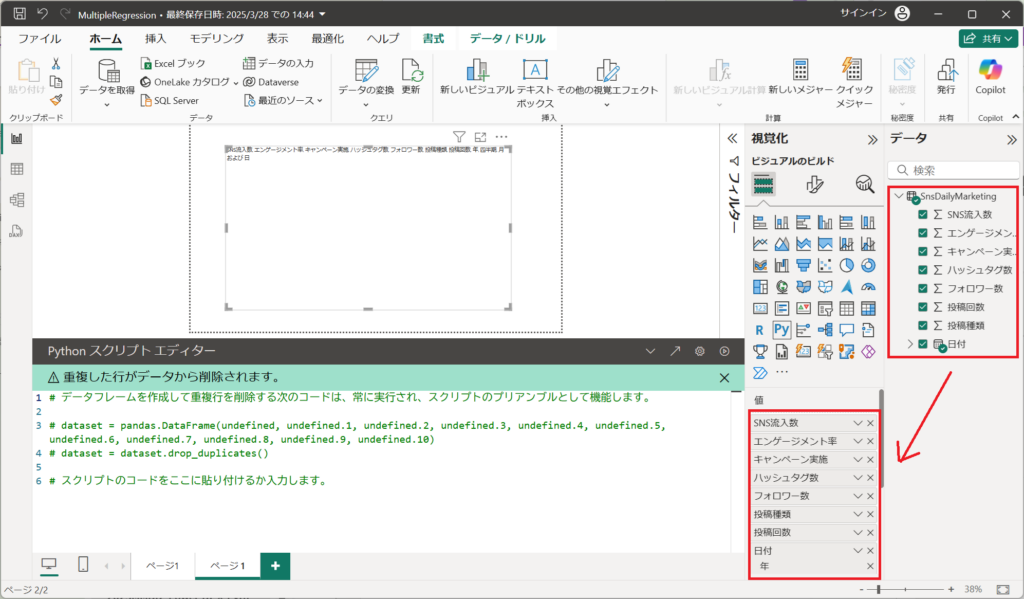Select the Power Apps visual icon
The image size is (1024, 599).
click(868, 351)
